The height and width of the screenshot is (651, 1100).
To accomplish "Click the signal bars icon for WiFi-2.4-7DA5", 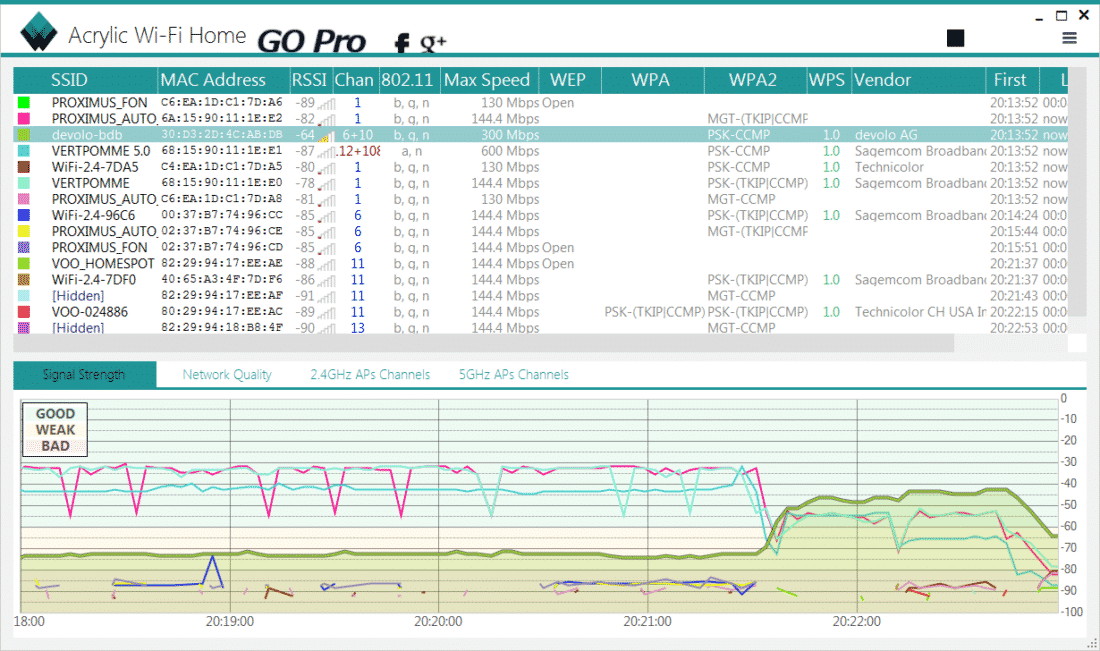I will coord(326,168).
